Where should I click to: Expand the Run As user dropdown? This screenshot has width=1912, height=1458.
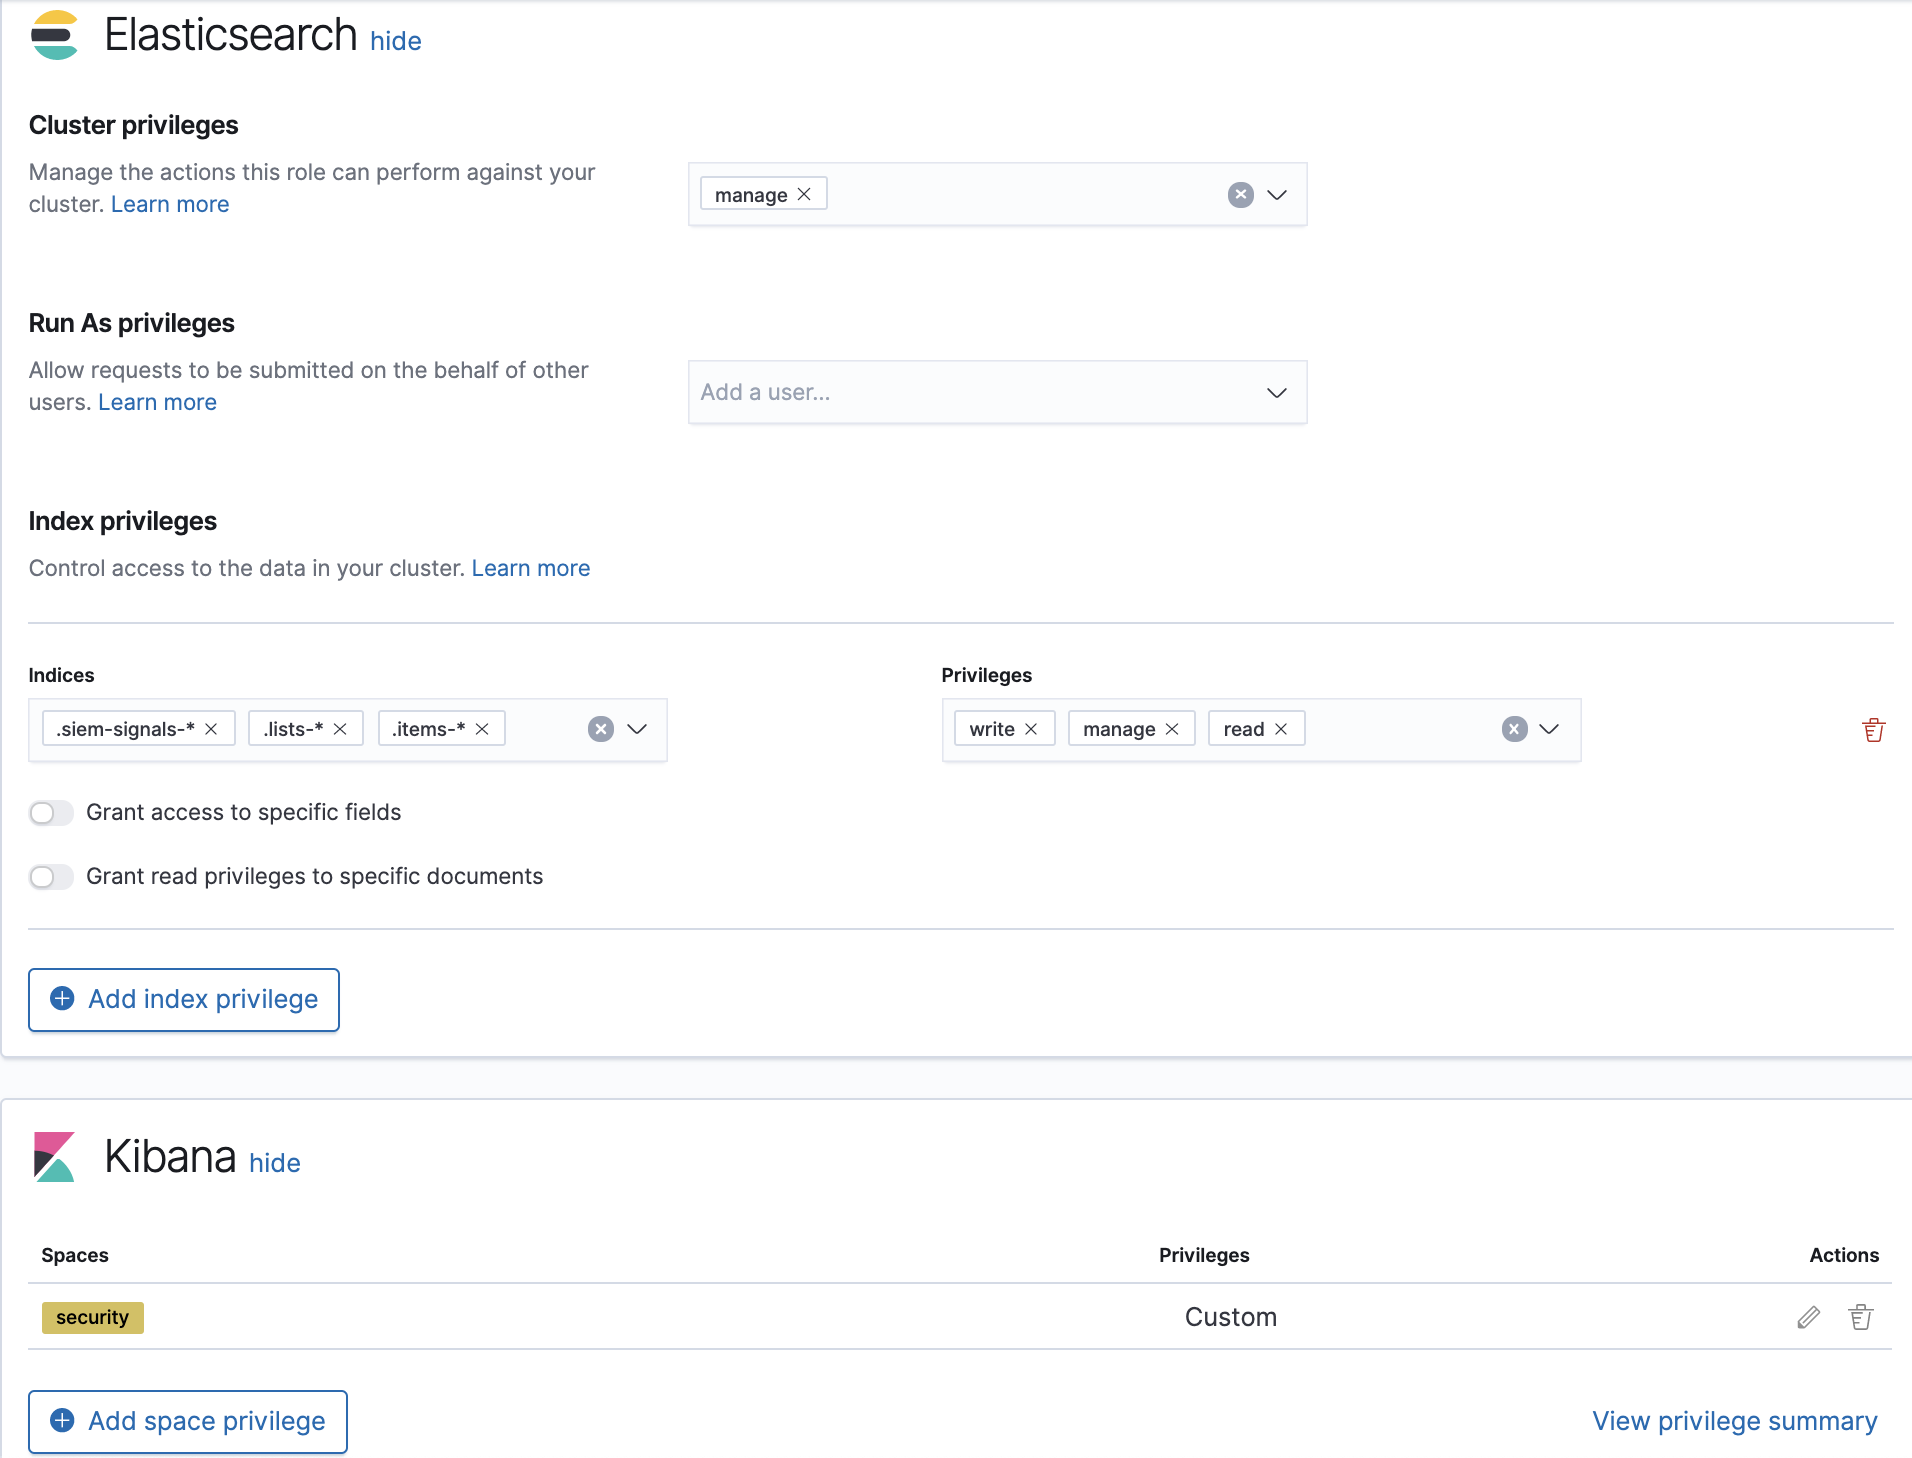(x=1277, y=393)
